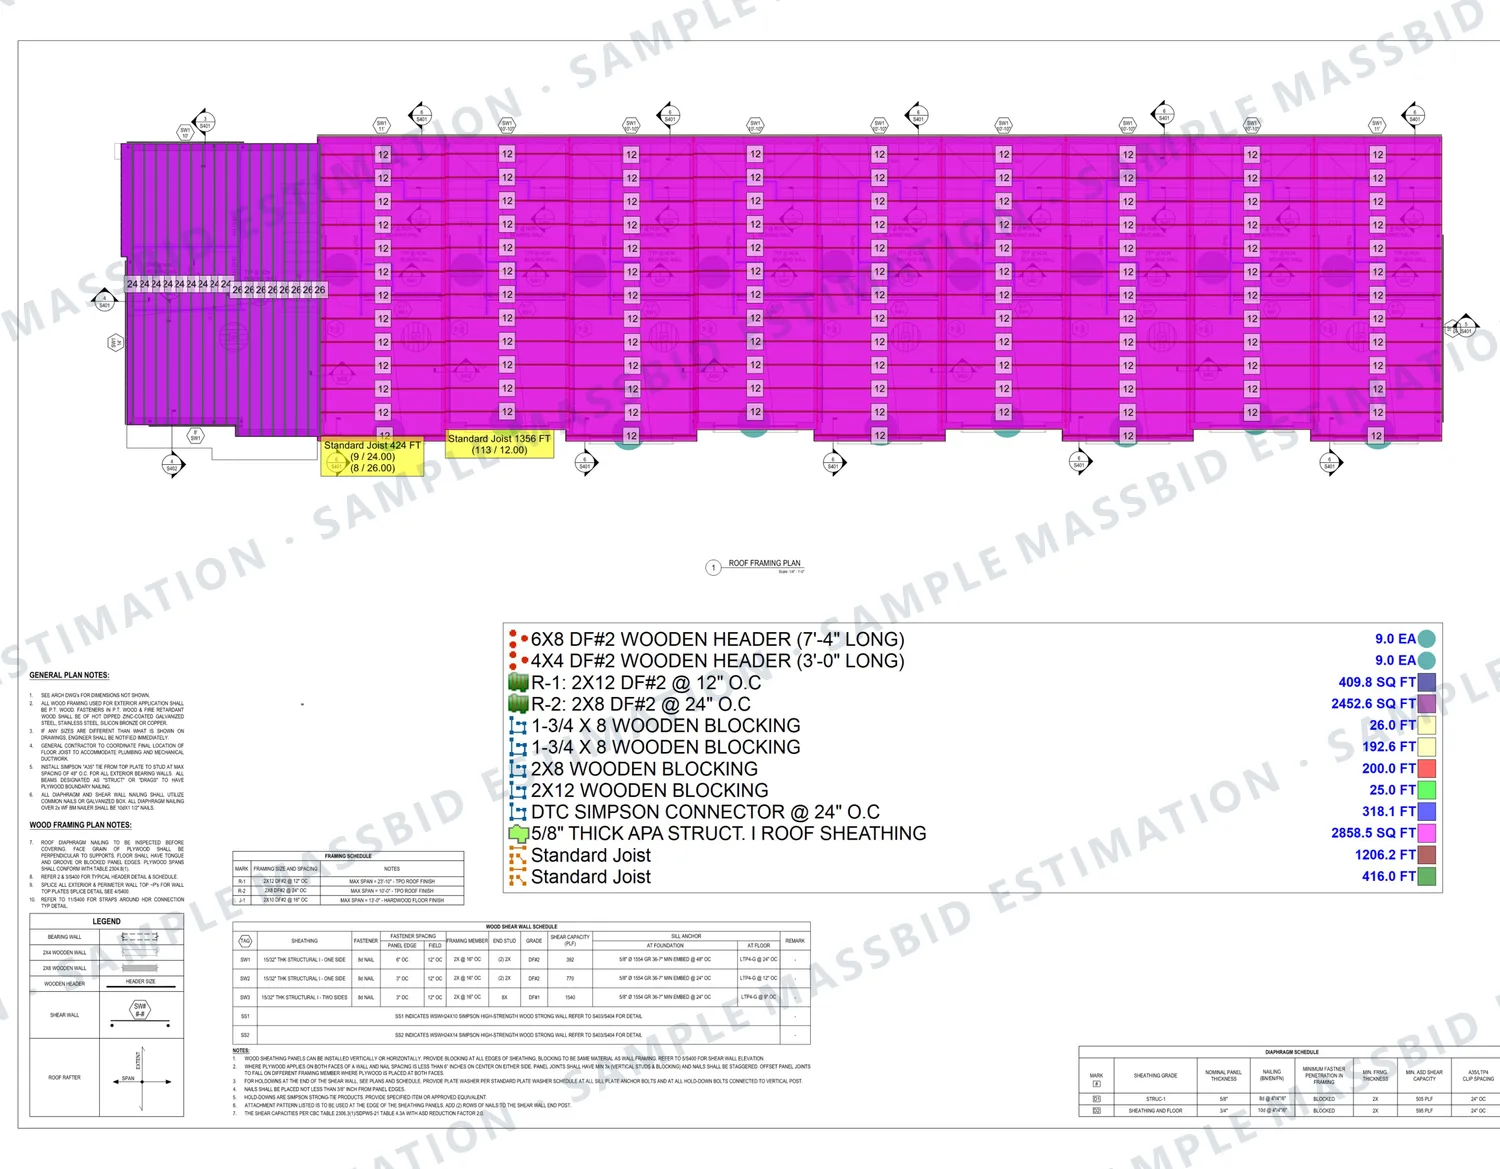Click the green swatch next to 416.0 FT

[1427, 877]
